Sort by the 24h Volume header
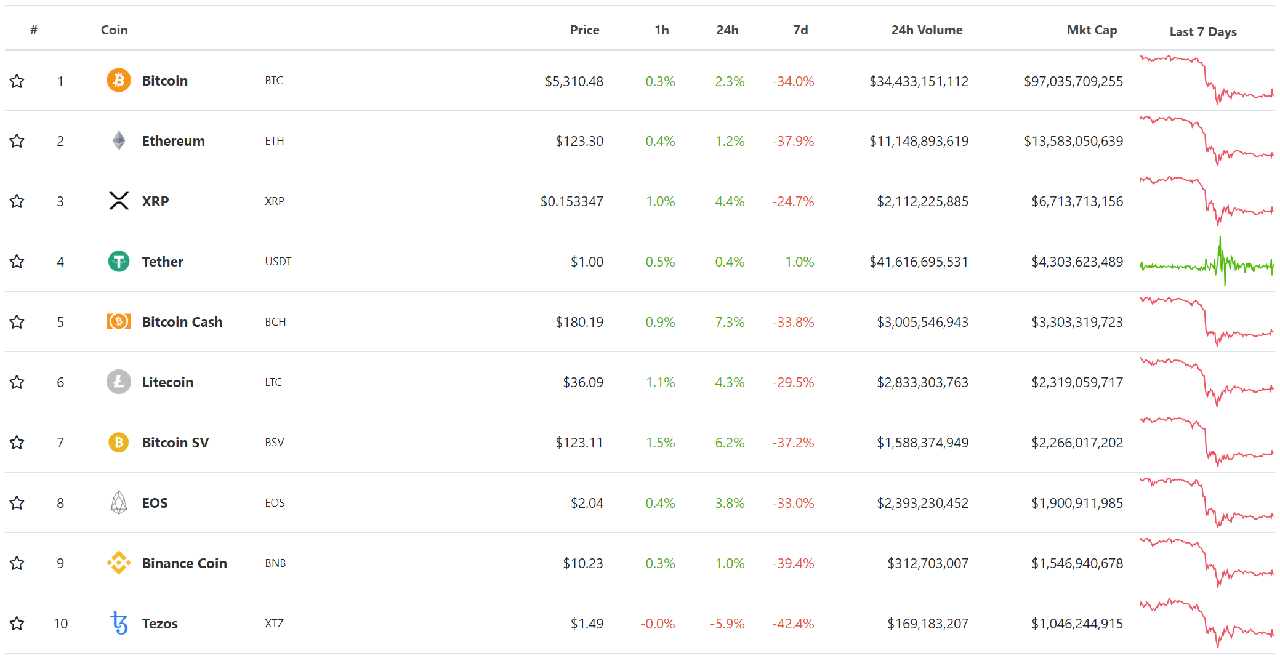Image resolution: width=1280 pixels, height=658 pixels. point(927,30)
